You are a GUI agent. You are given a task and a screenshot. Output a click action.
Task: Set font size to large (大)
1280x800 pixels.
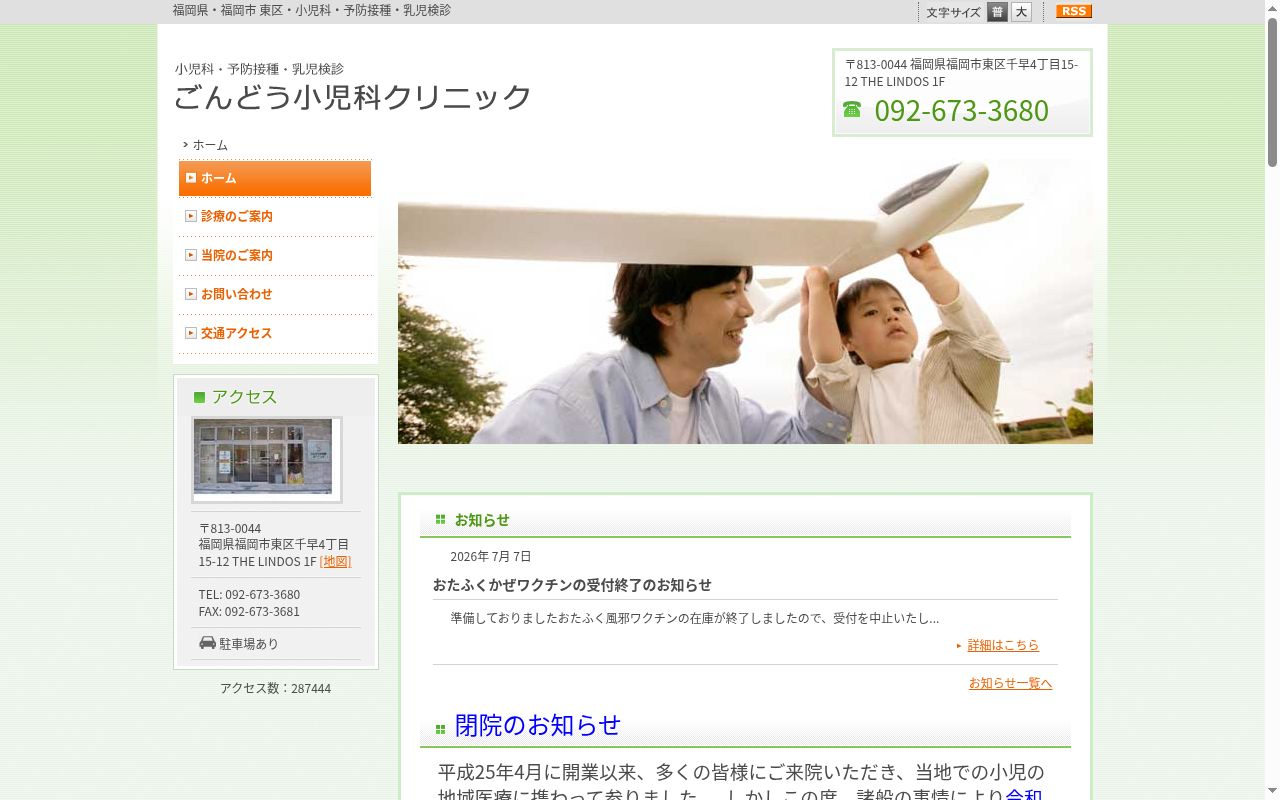click(1021, 12)
